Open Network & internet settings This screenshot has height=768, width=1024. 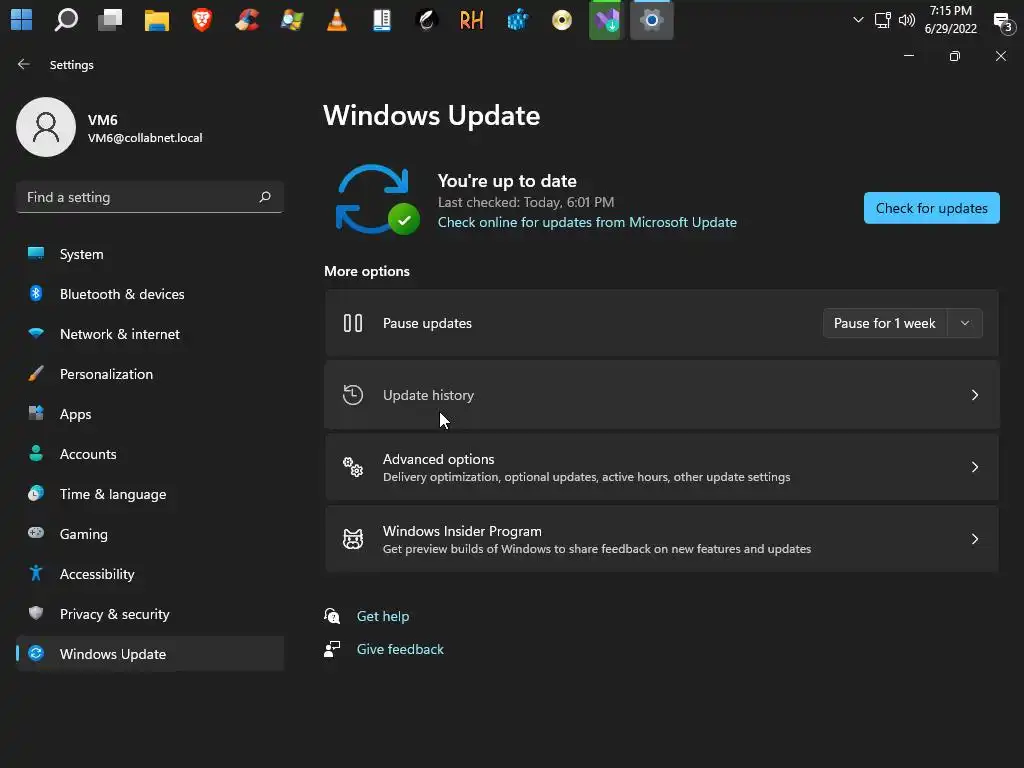click(x=150, y=334)
